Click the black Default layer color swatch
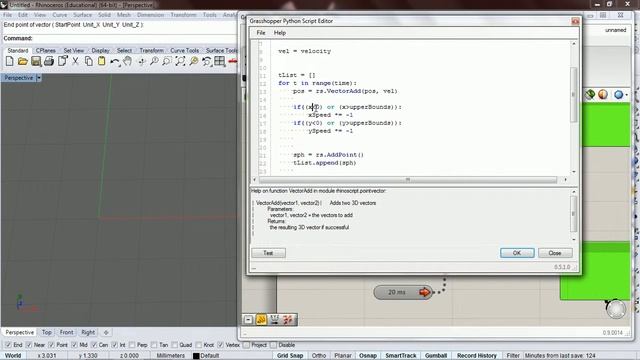Screen dimensions: 640x360 (x=196, y=356)
